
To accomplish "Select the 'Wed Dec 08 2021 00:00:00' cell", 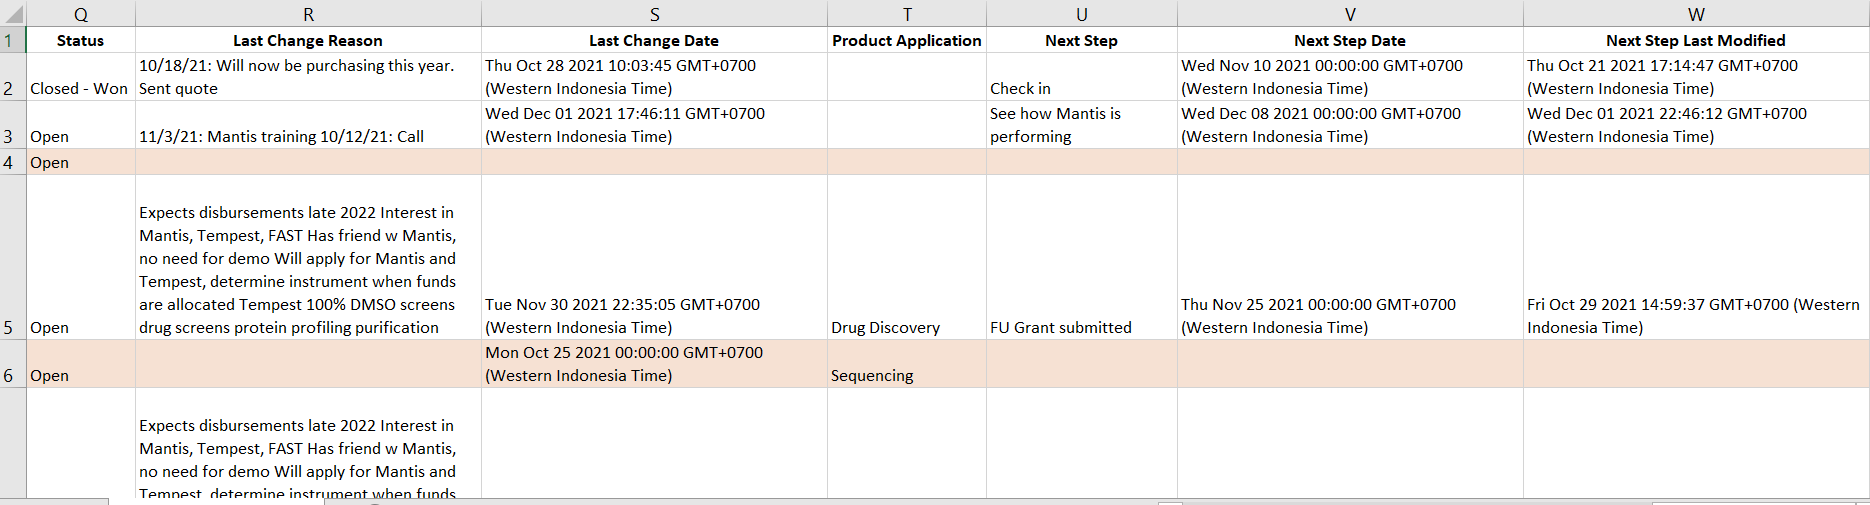I will (1350, 125).
